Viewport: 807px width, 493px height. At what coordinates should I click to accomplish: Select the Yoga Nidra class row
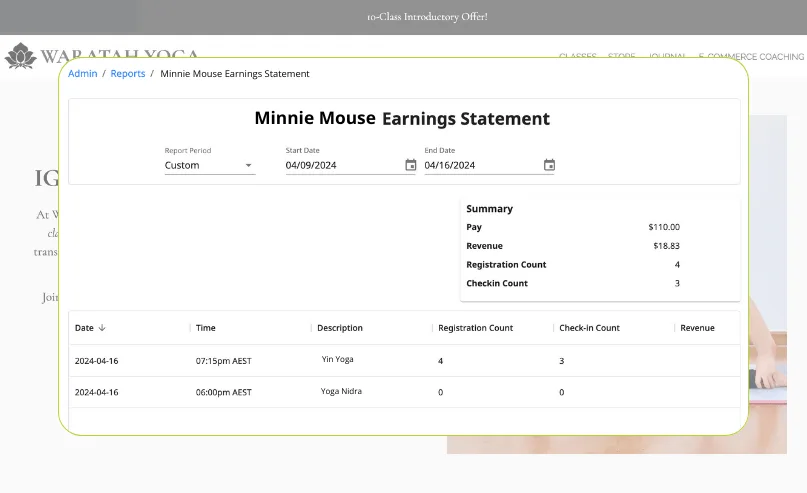[341, 391]
